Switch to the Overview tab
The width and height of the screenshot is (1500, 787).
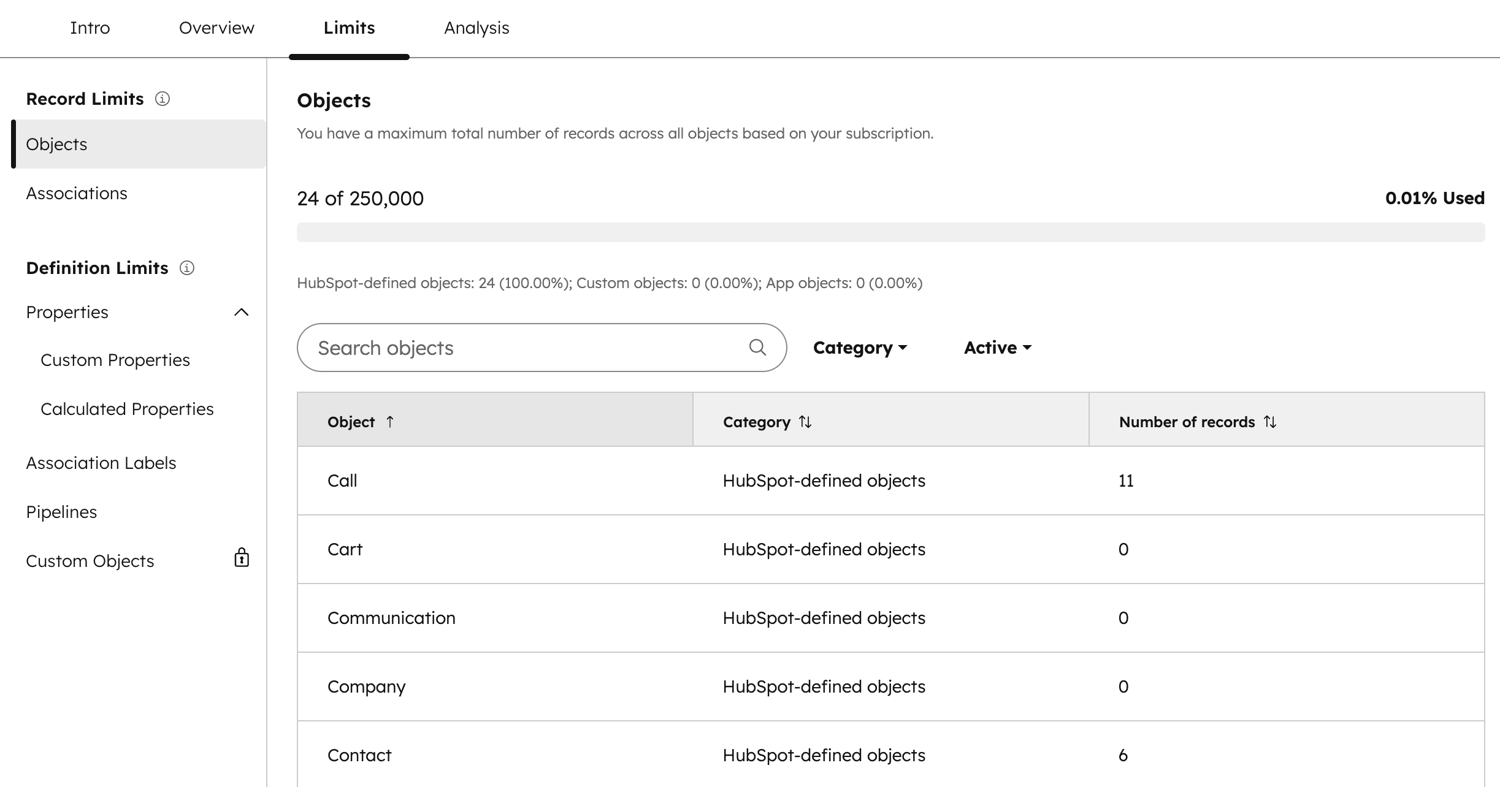coord(216,28)
